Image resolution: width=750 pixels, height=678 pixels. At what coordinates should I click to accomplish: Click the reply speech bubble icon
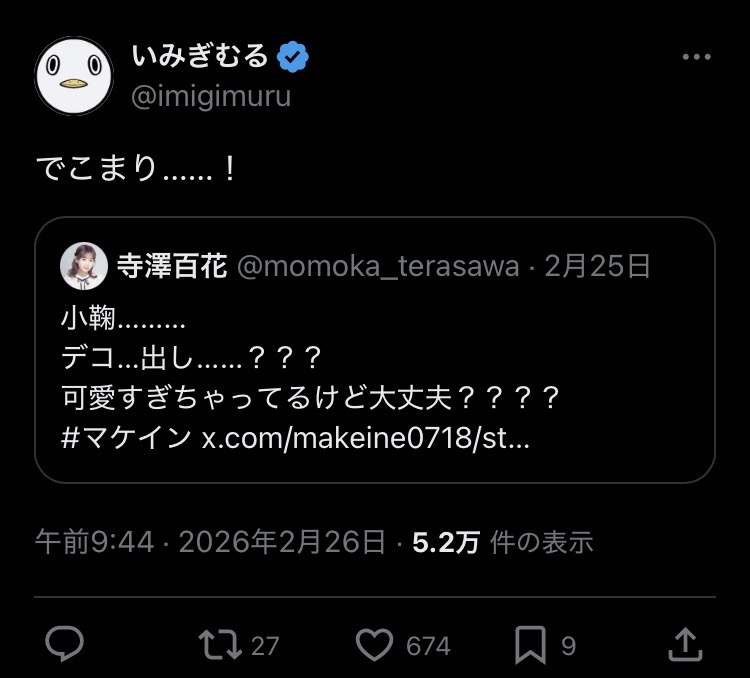pyautogui.click(x=65, y=645)
